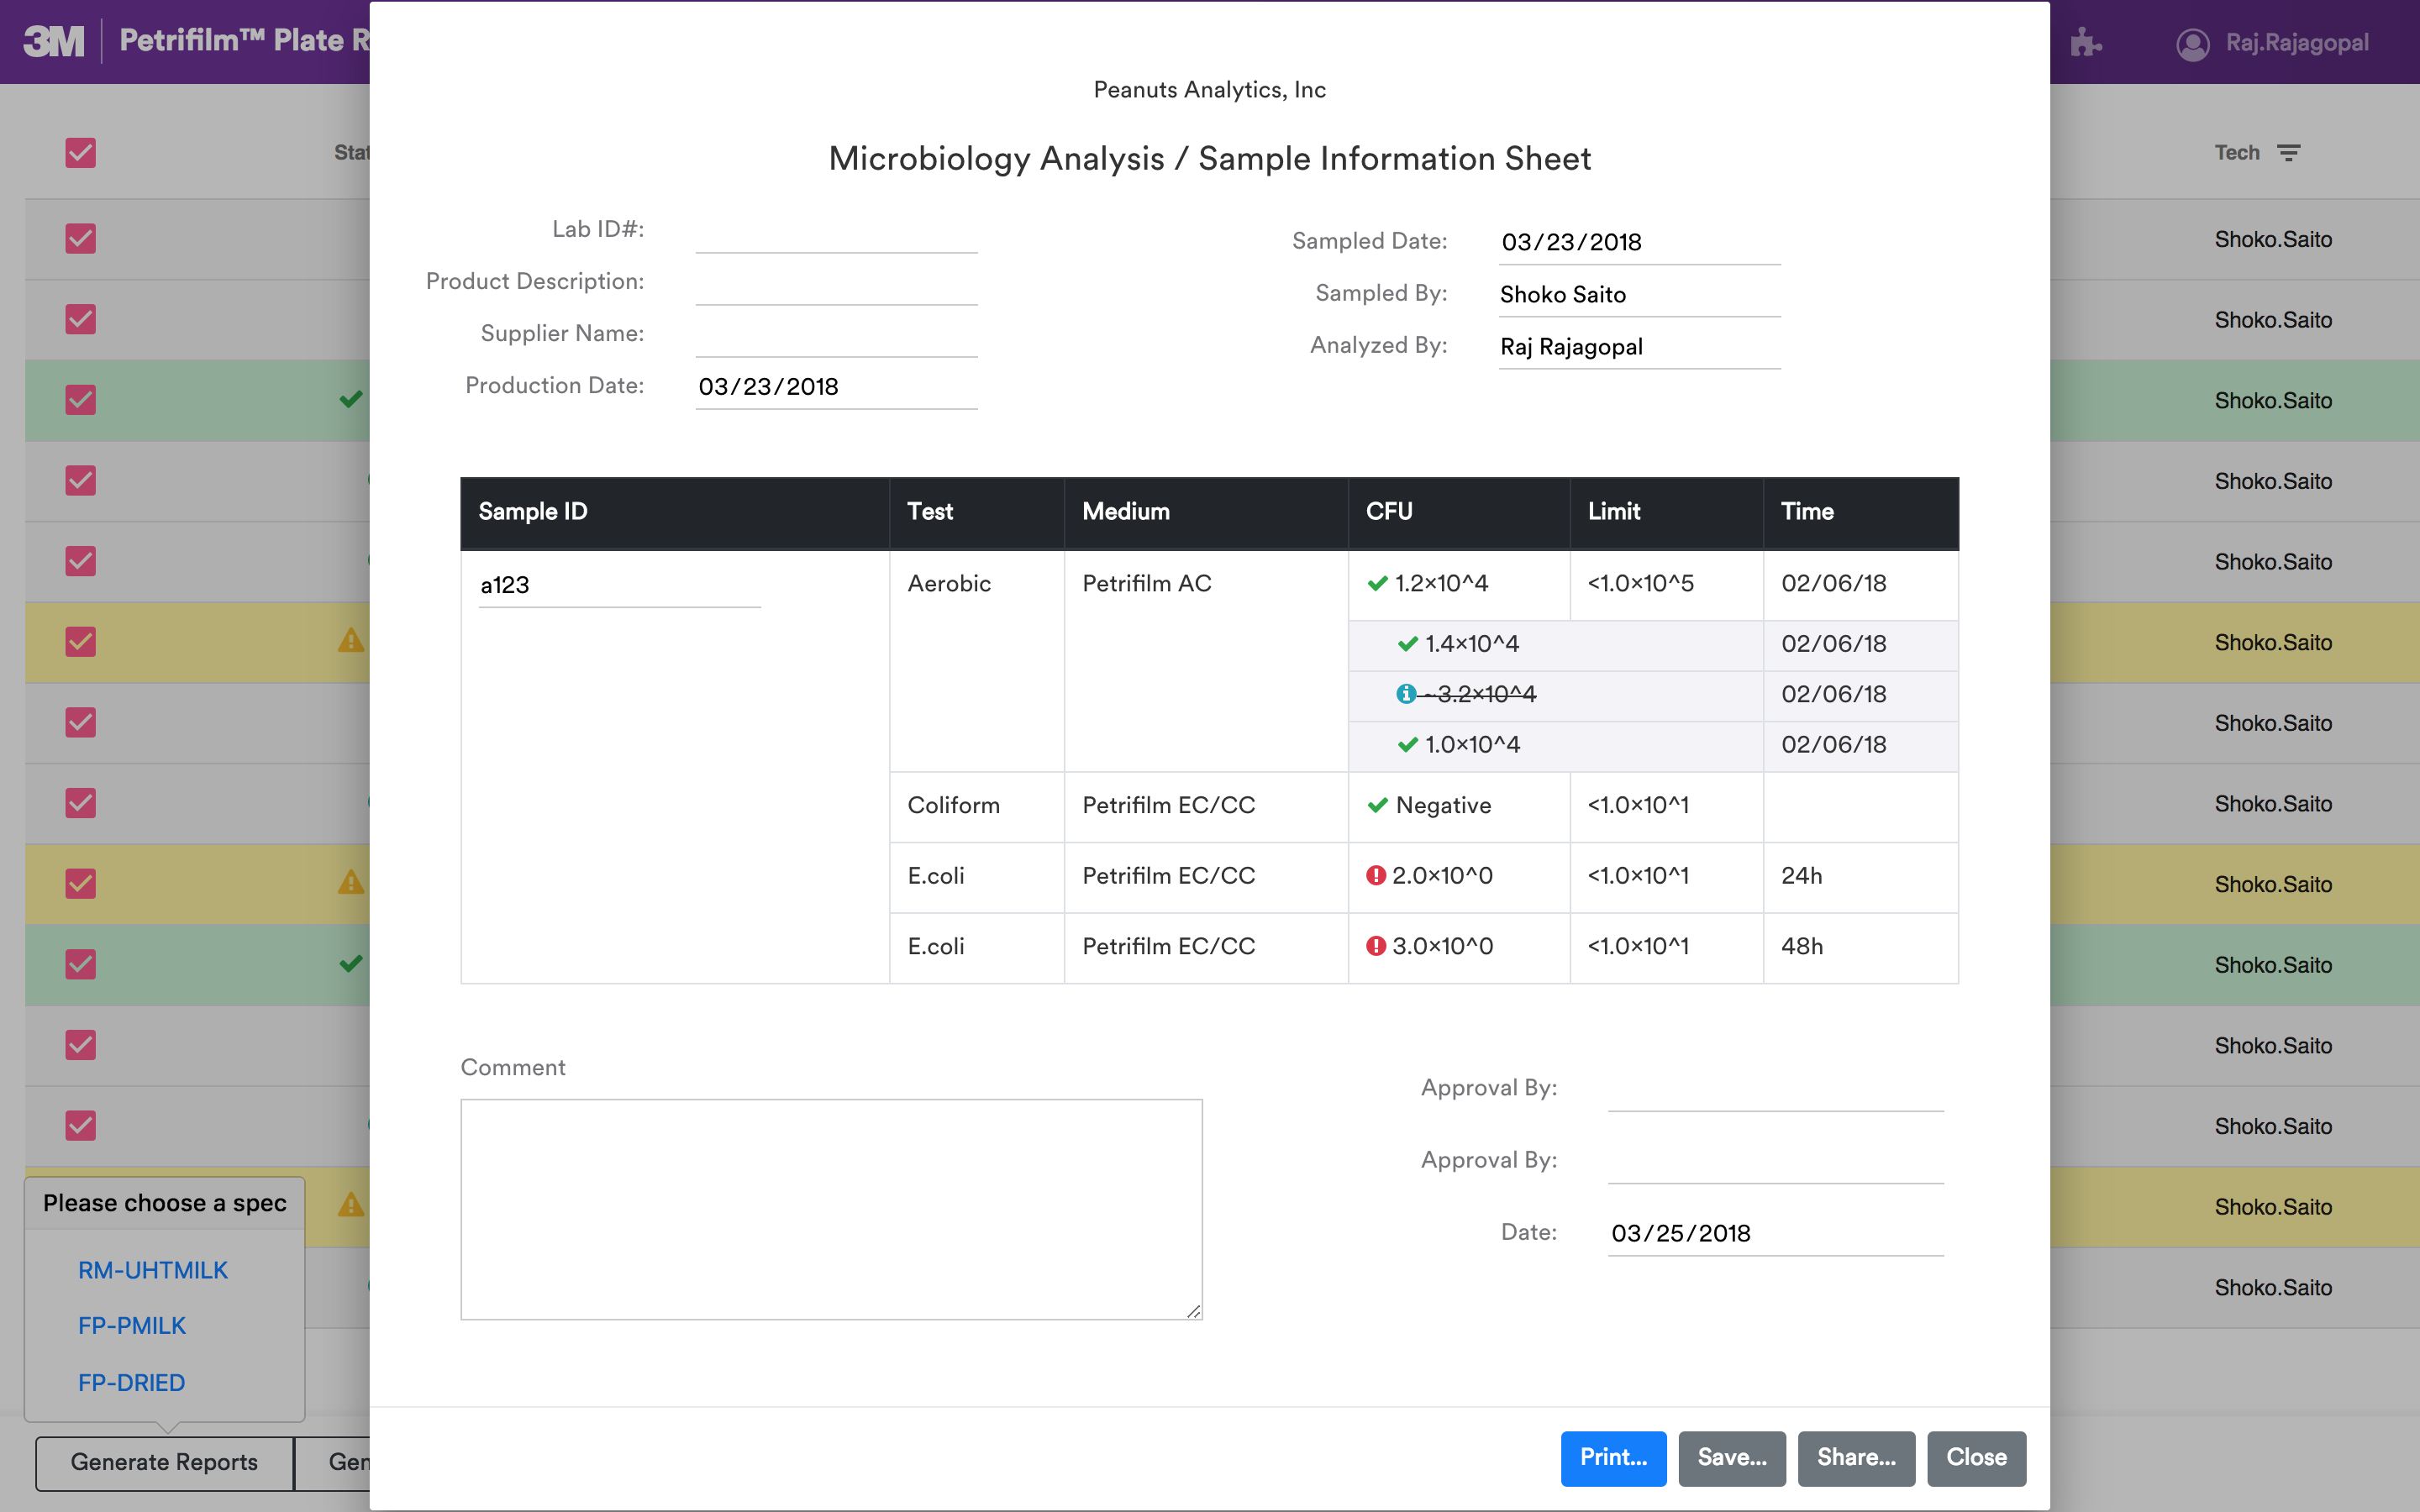The height and width of the screenshot is (1512, 2420).
Task: Click the Analyzed By field
Action: pos(1640,347)
